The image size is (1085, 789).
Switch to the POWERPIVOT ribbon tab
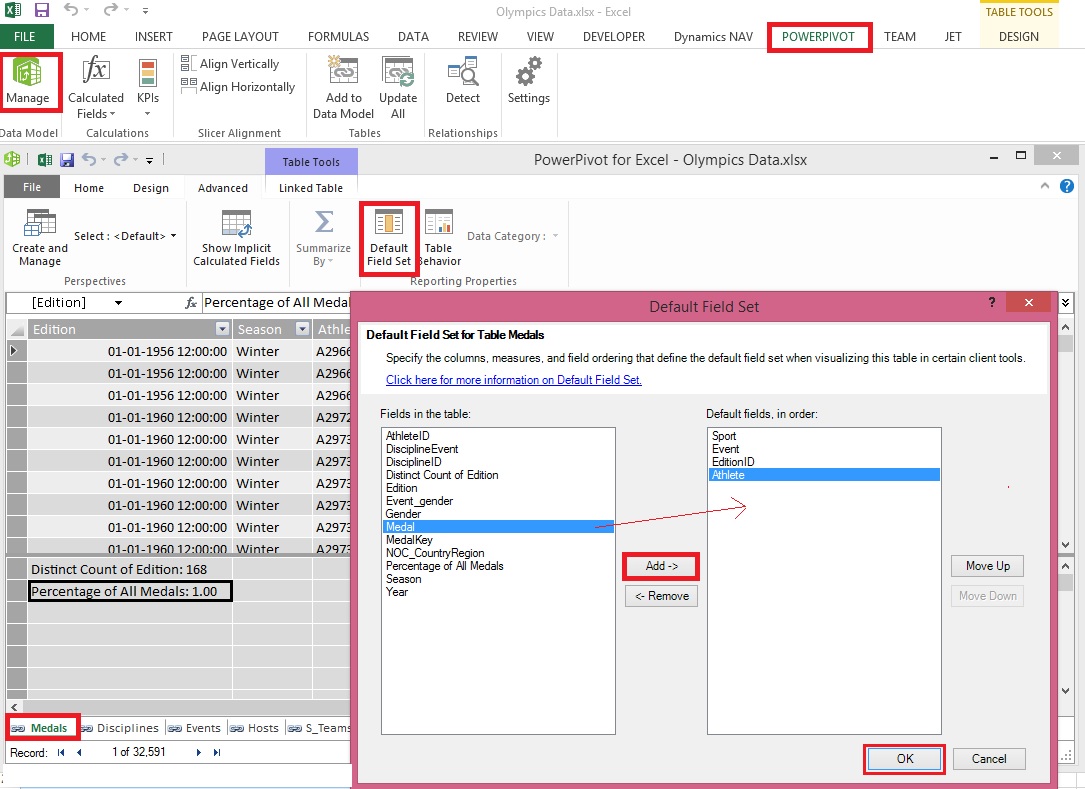click(820, 37)
